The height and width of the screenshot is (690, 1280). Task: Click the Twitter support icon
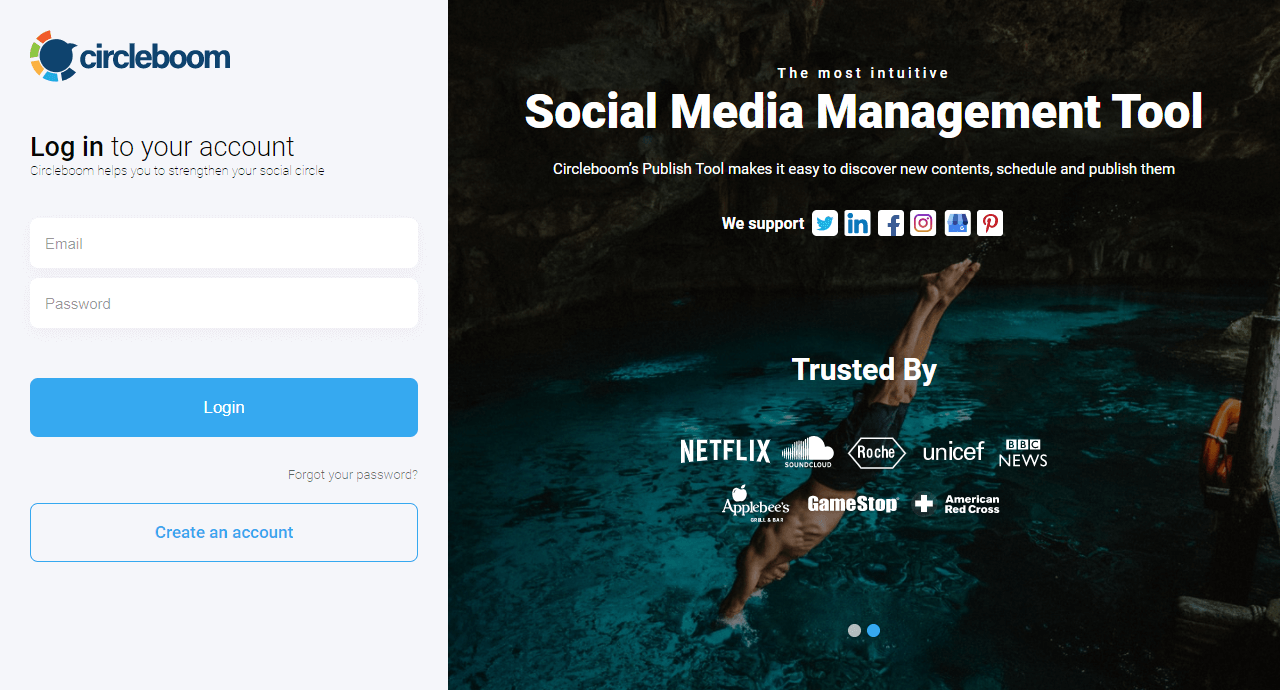(x=825, y=223)
